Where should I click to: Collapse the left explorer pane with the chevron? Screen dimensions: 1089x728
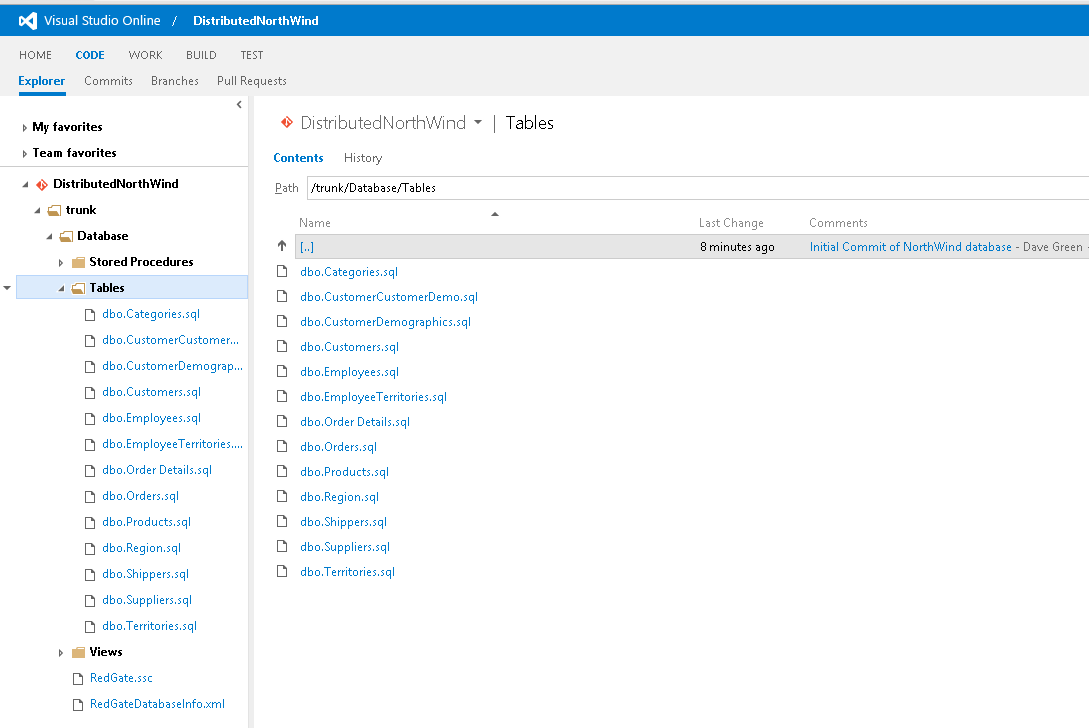tap(239, 105)
